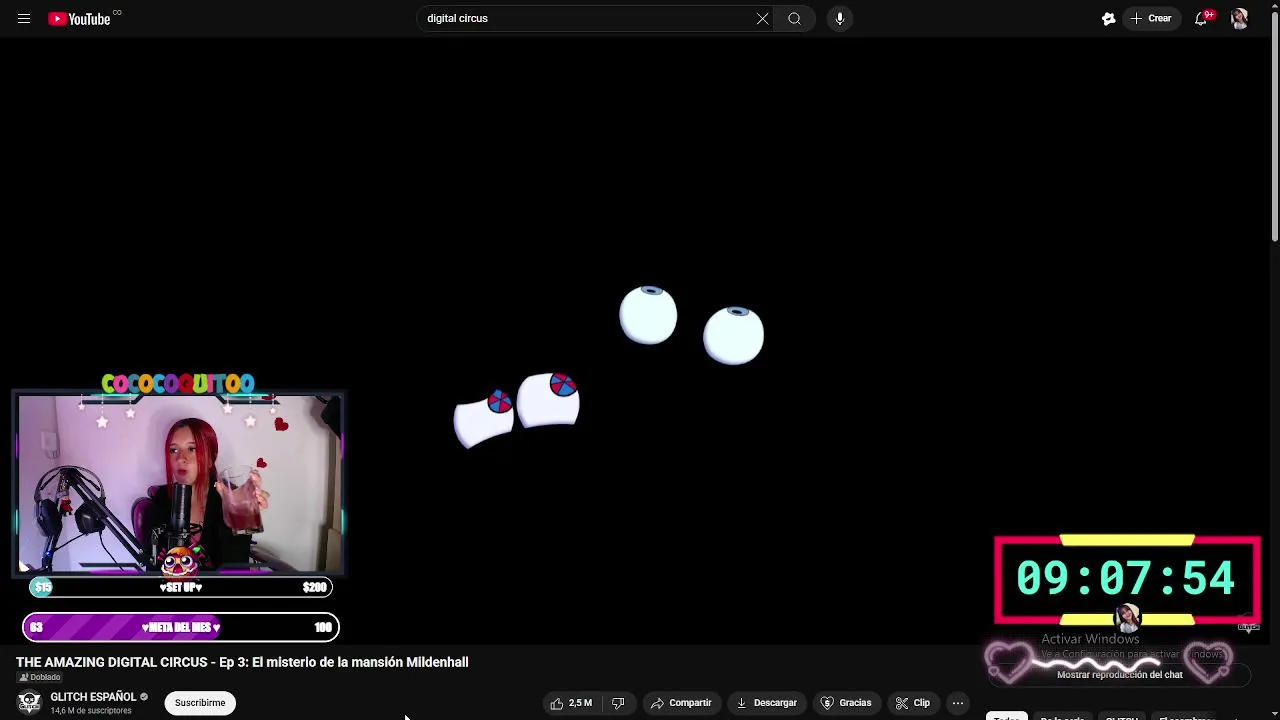Create a Clip with the scissors button

point(912,703)
